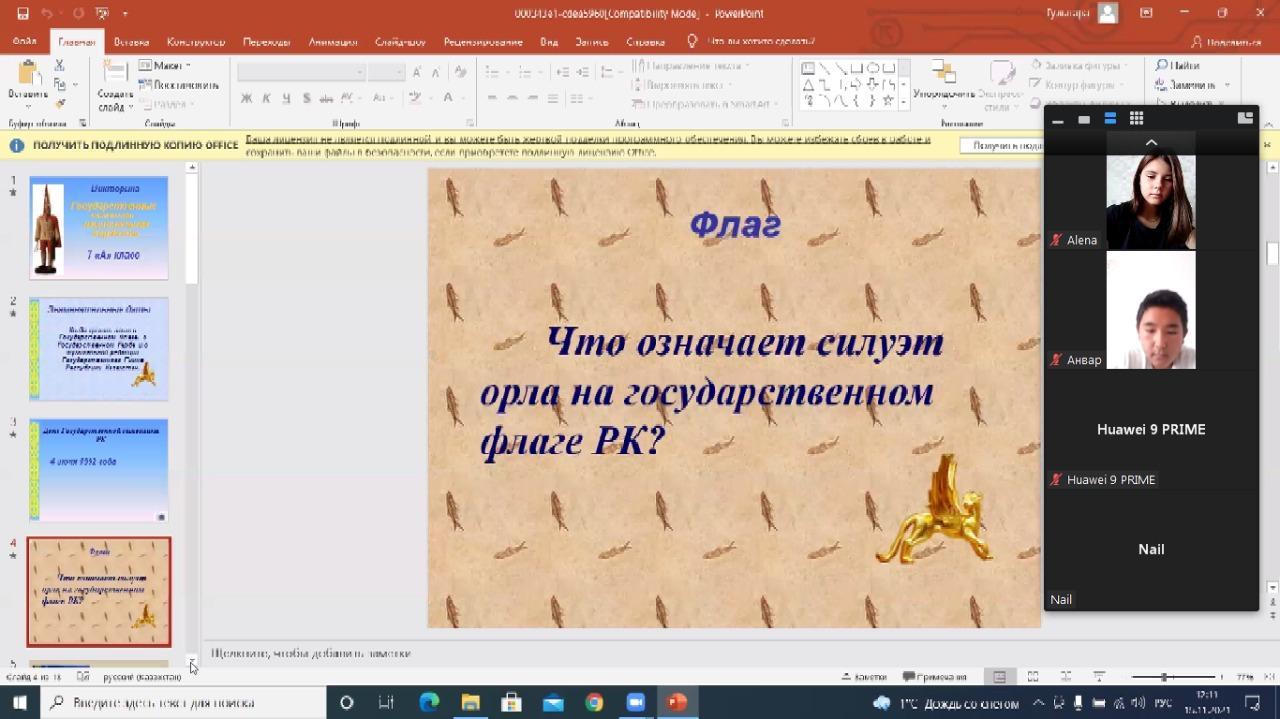Open Zoom app from Windows taskbar
The width and height of the screenshot is (1280, 719).
(x=635, y=702)
